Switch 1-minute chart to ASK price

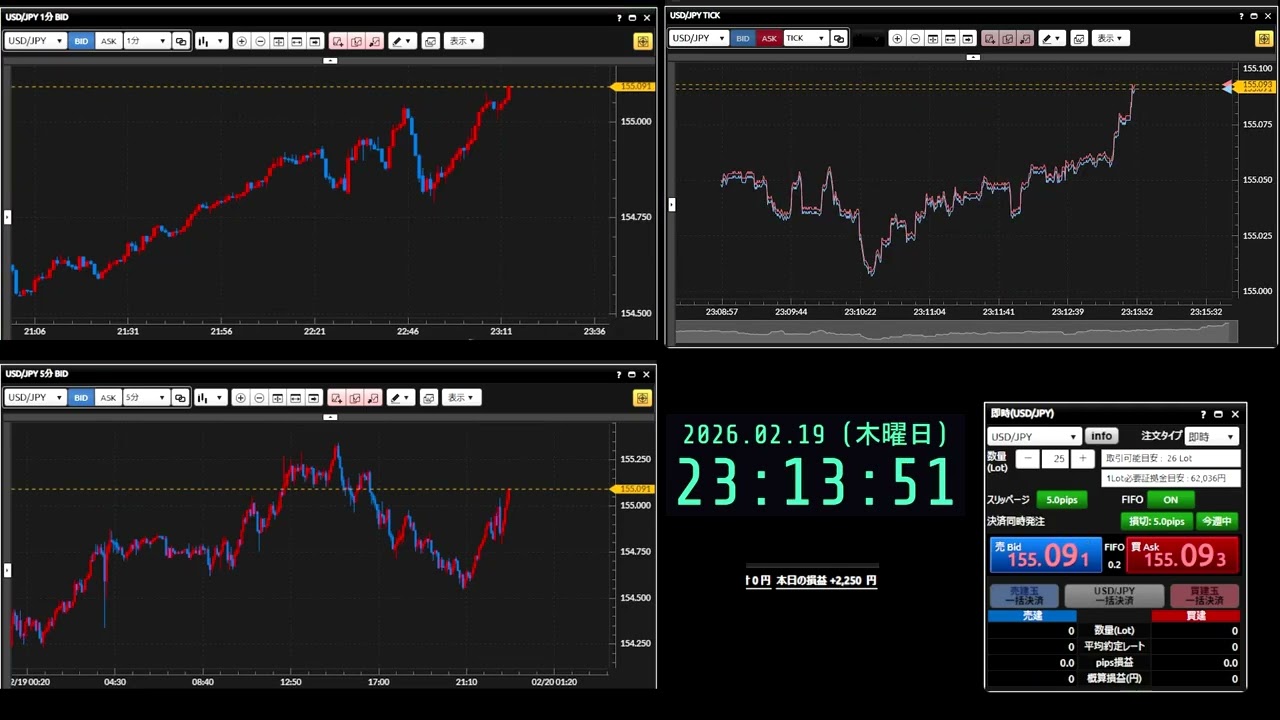(108, 41)
